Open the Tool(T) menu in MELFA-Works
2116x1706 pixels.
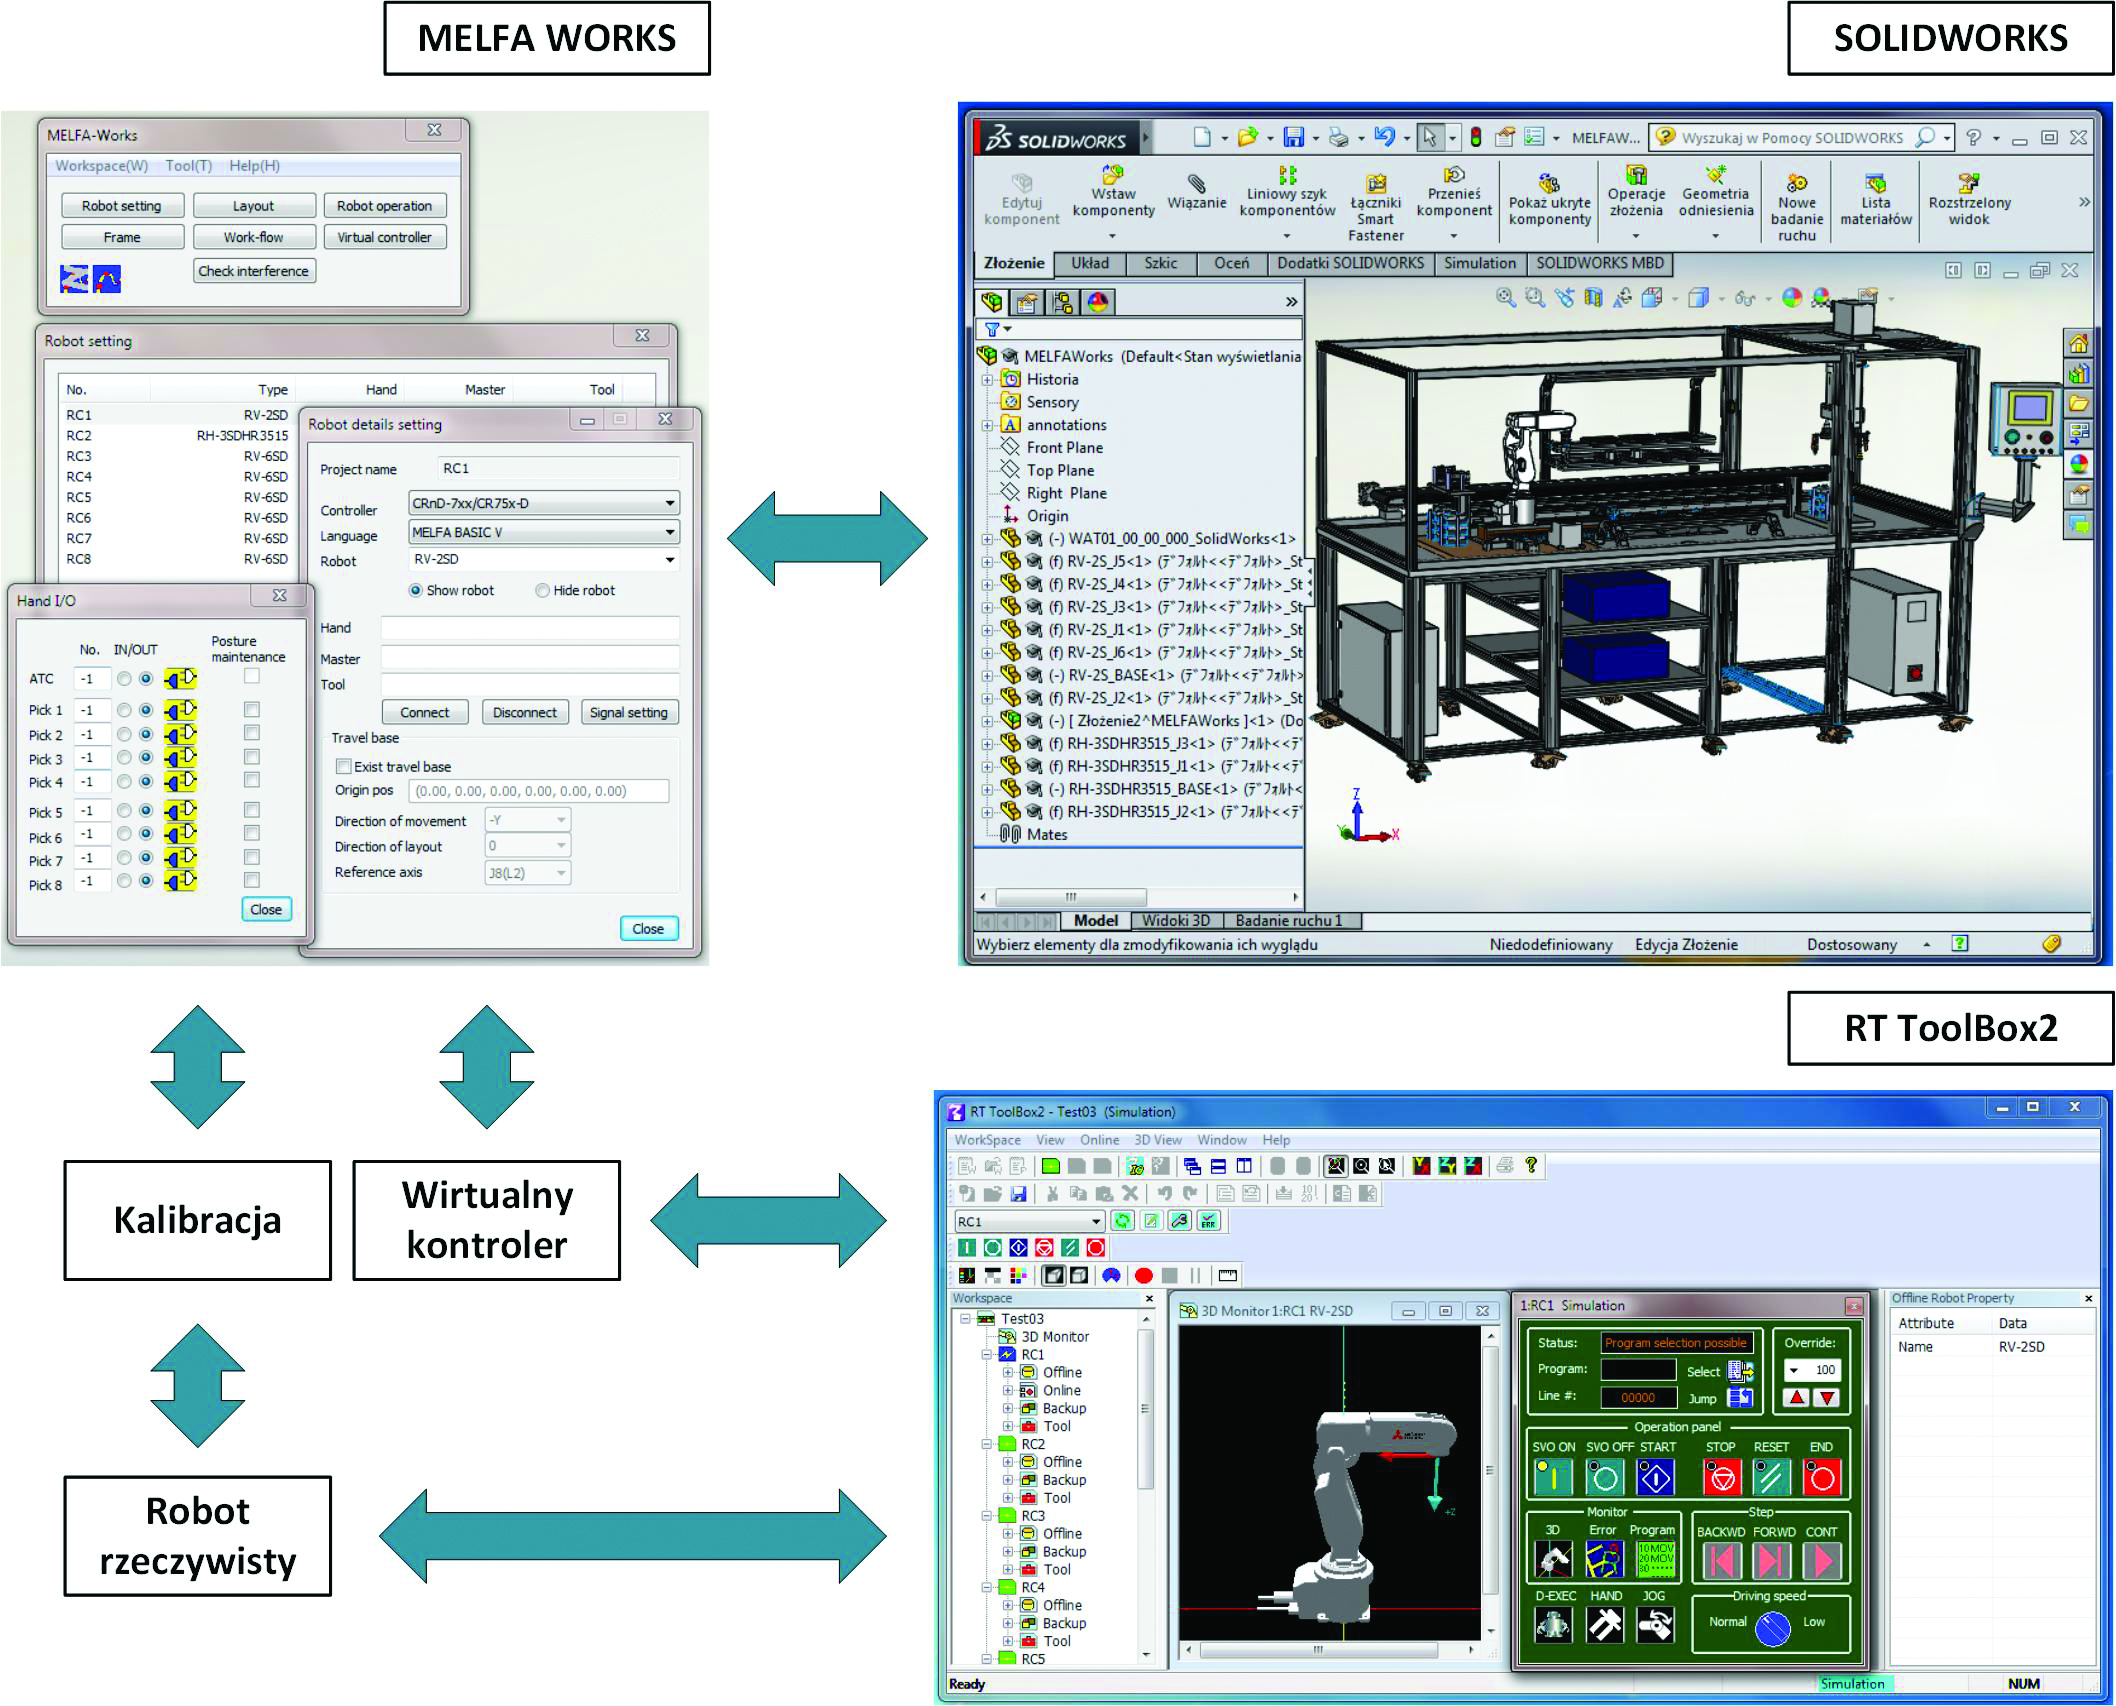pos(189,166)
